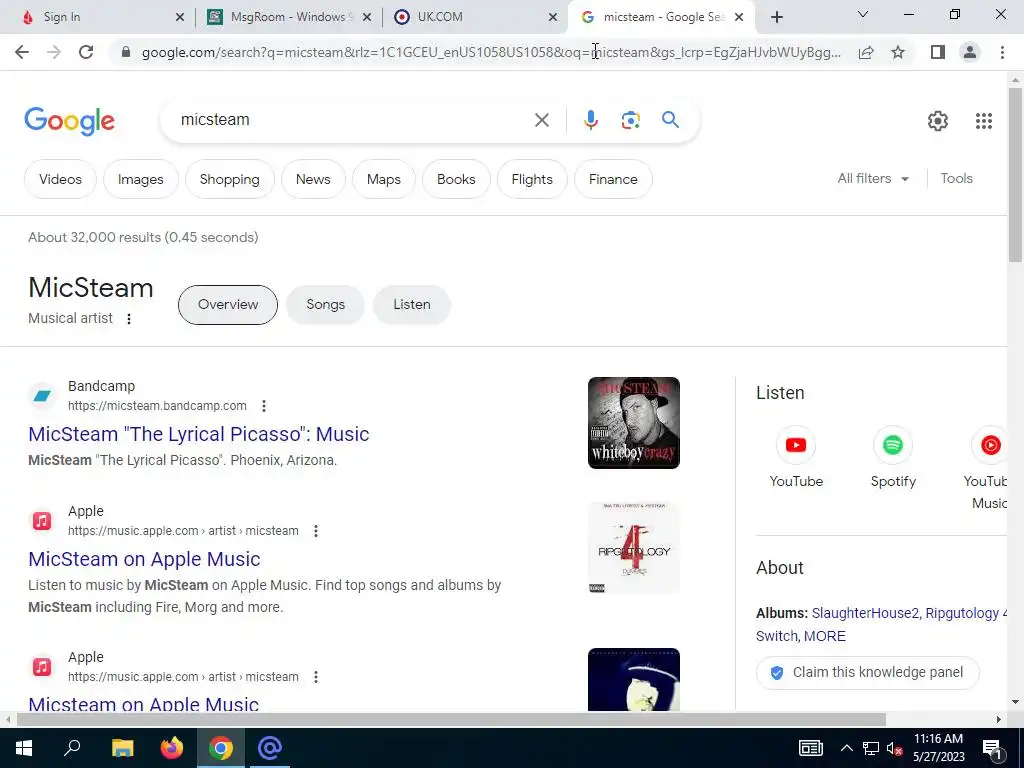Filter results by News
The height and width of the screenshot is (768, 1024).
tap(313, 179)
